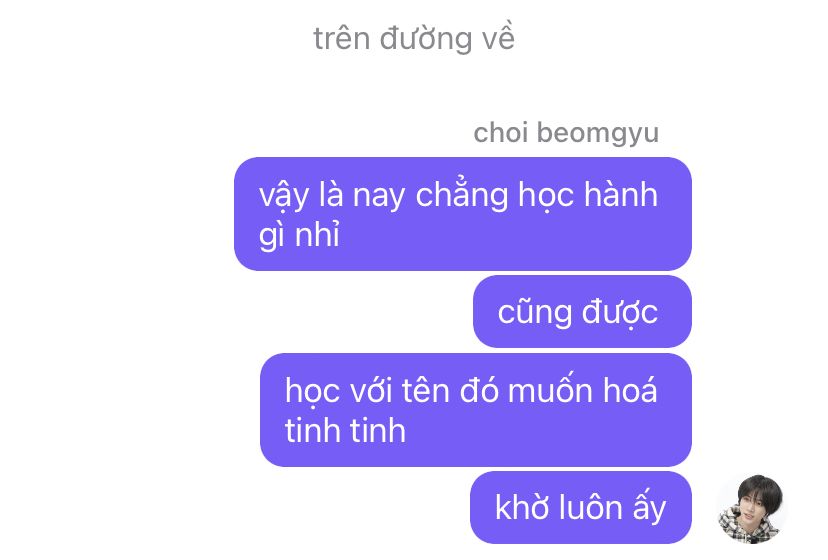Select the 'cũng được' message bubble
Viewport: 828px width, 560px height.
pos(582,312)
